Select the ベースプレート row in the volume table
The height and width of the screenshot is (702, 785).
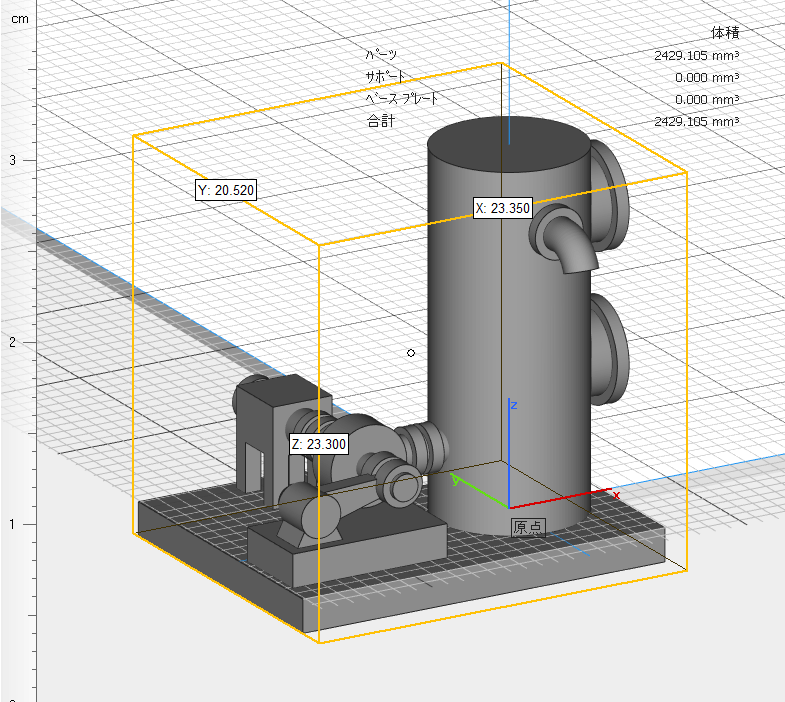pyautogui.click(x=401, y=99)
